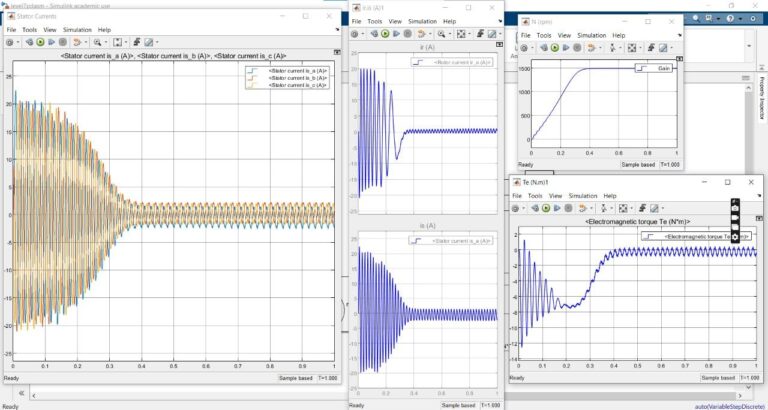This screenshot has width=768, height=410.
Task: Open help icon in Simulink title toolbar
Action: [730, 19]
